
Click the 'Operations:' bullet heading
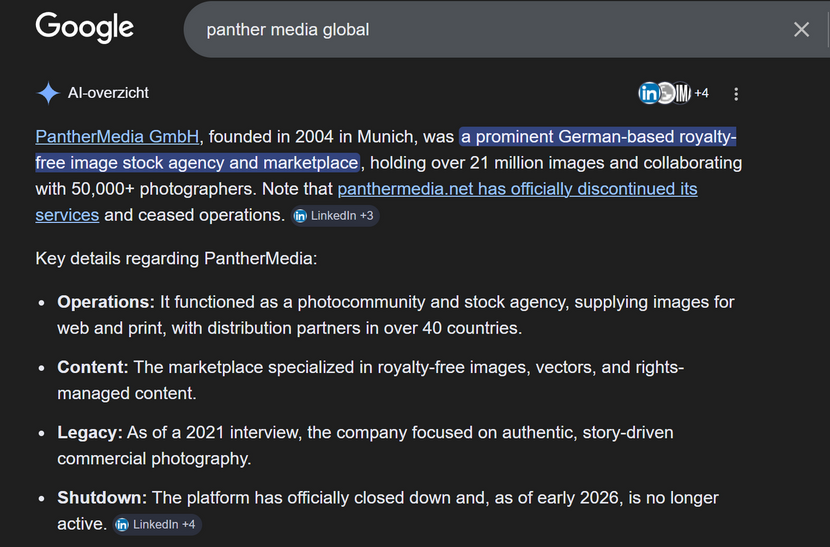[106, 302]
